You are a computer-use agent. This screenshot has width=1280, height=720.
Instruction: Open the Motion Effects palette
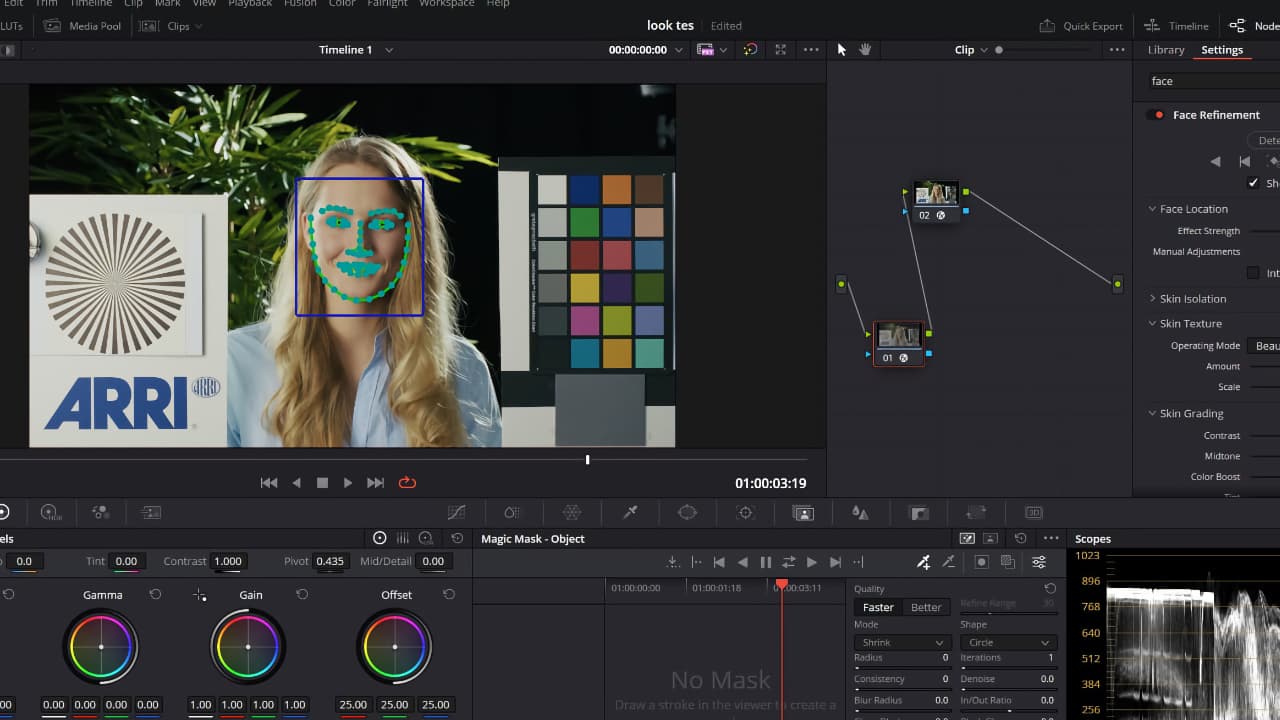pyautogui.click(x=151, y=512)
